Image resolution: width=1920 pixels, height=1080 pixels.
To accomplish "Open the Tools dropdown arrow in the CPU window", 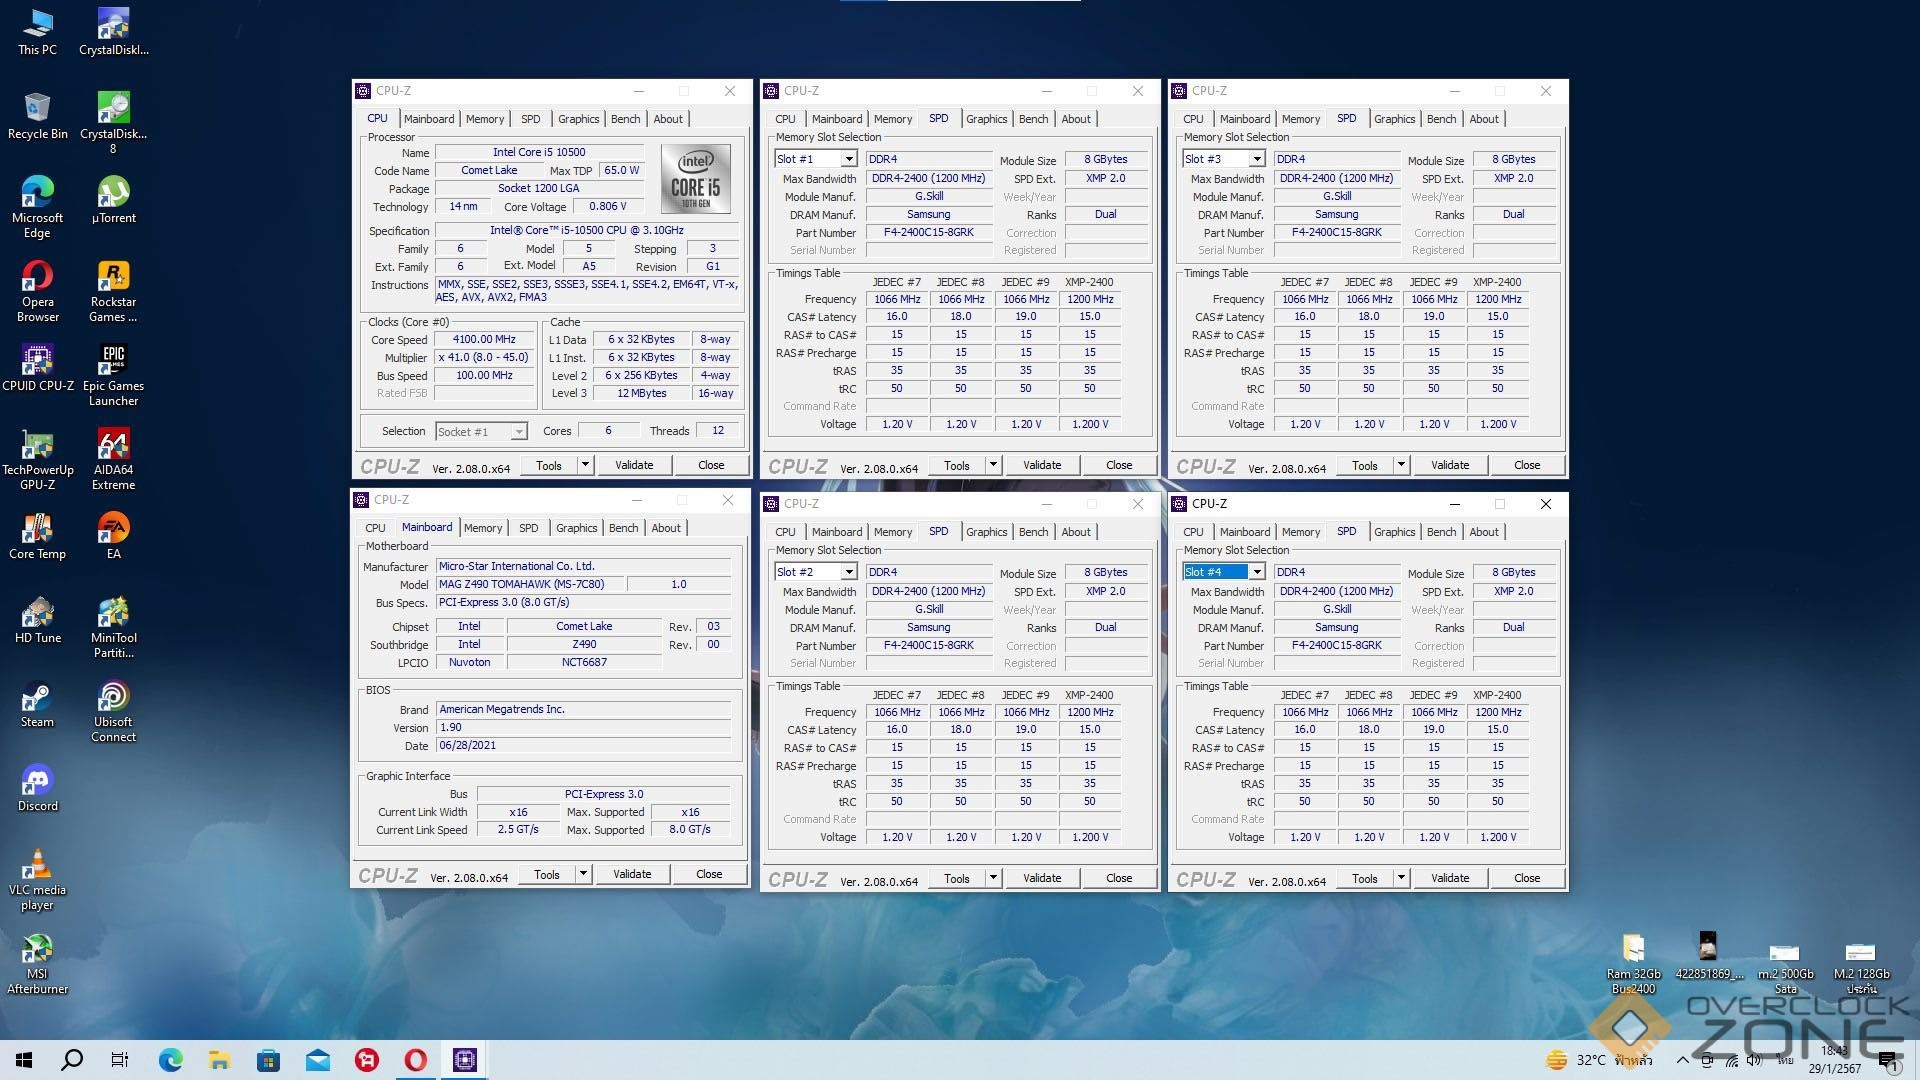I will [x=585, y=465].
